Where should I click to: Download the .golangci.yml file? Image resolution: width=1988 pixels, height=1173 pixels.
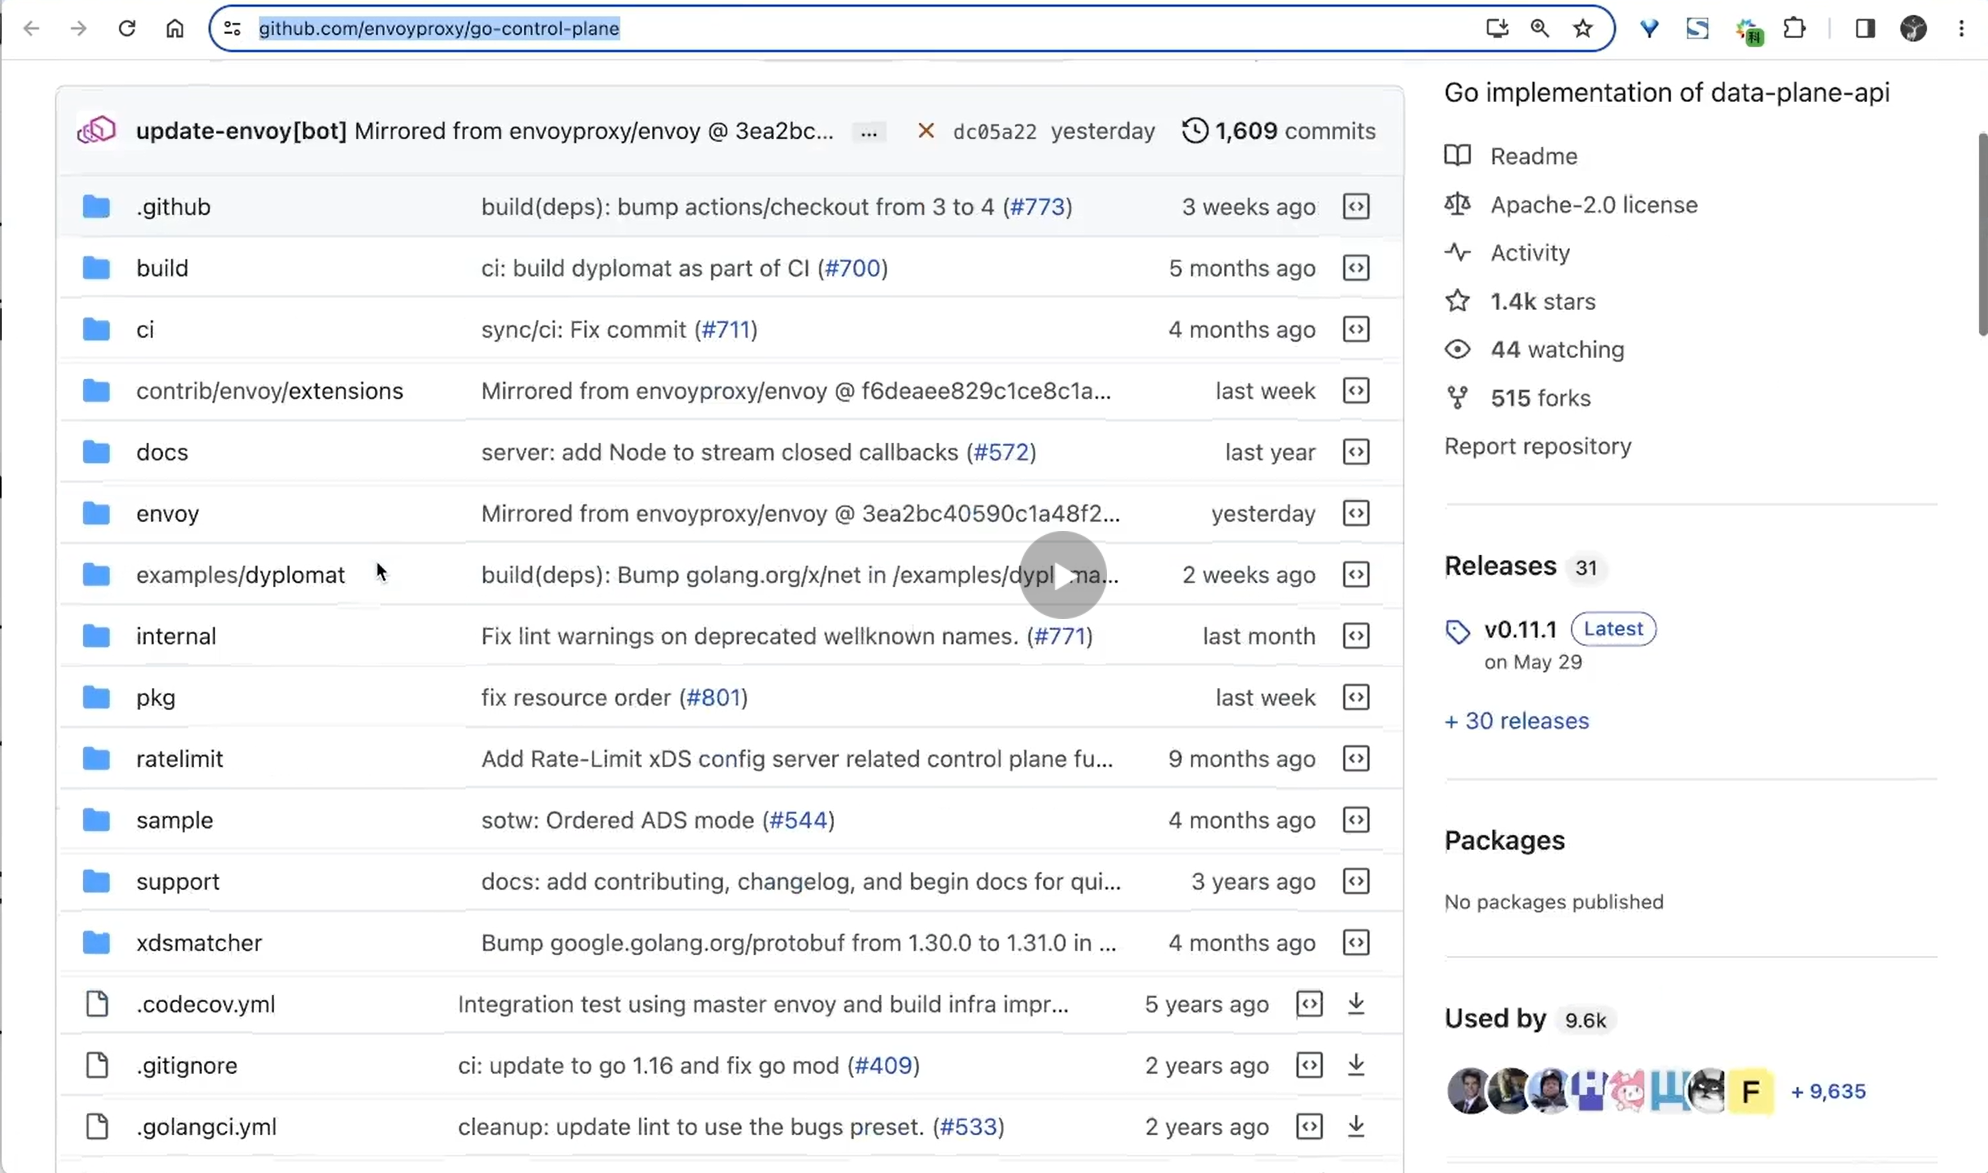[x=1356, y=1126]
